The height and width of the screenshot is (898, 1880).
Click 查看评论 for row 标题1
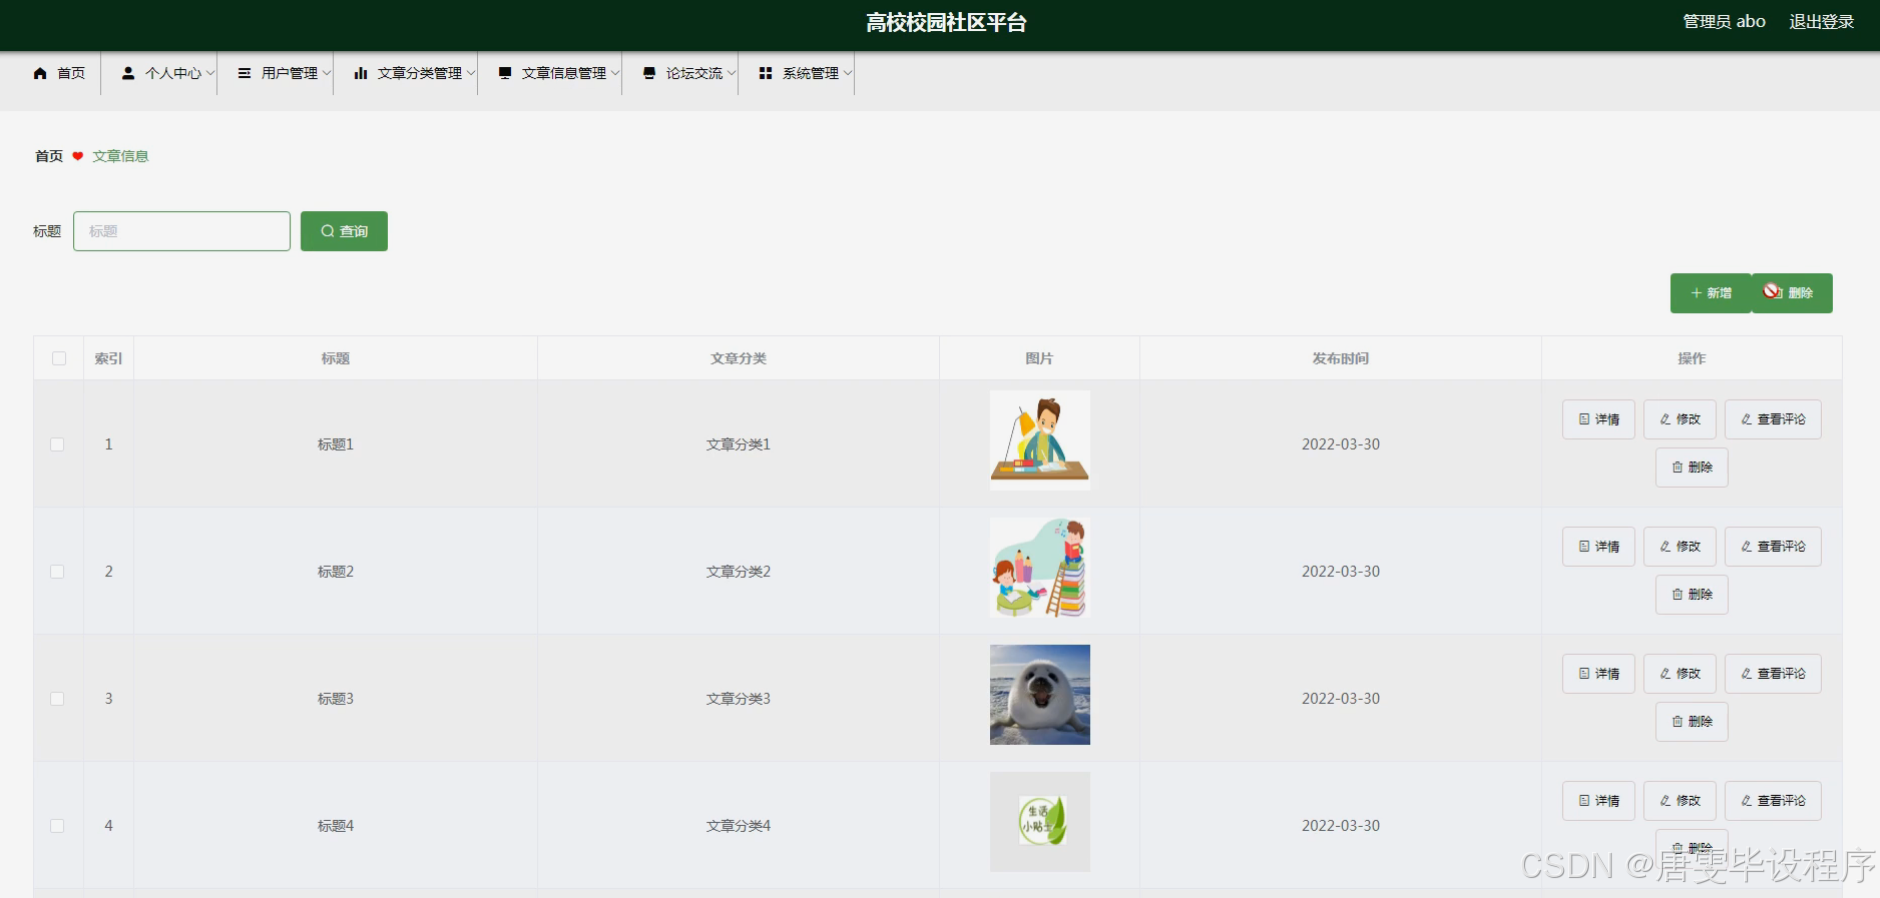[1773, 419]
